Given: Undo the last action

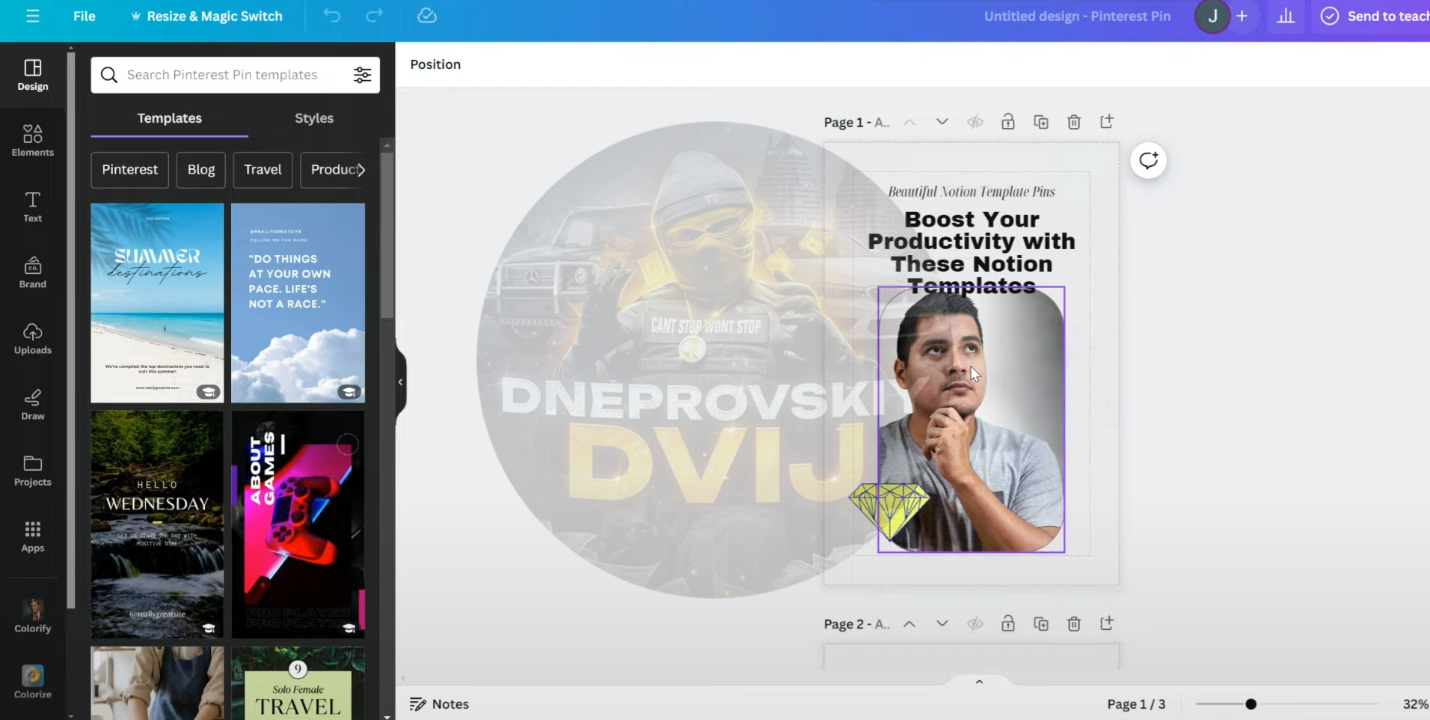Looking at the screenshot, I should tap(332, 16).
